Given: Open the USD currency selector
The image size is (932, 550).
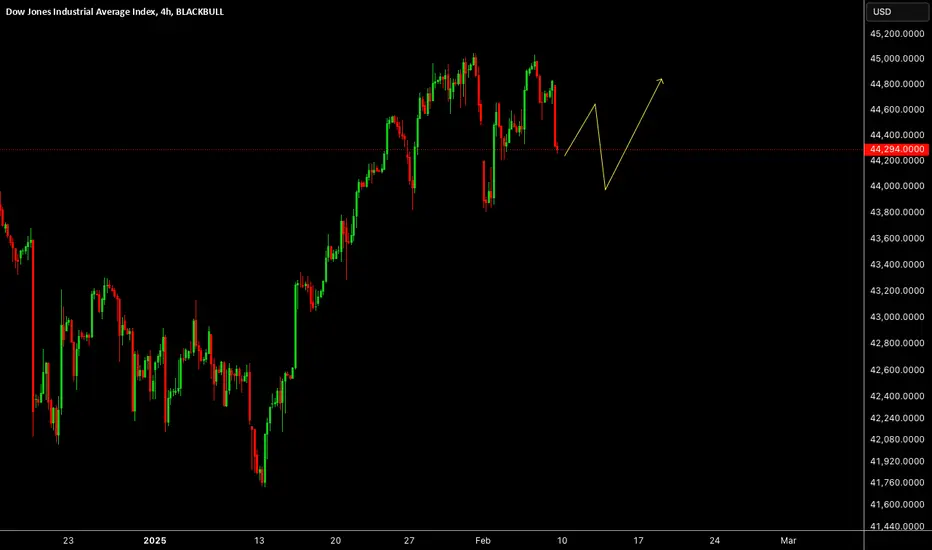Looking at the screenshot, I should point(897,12).
